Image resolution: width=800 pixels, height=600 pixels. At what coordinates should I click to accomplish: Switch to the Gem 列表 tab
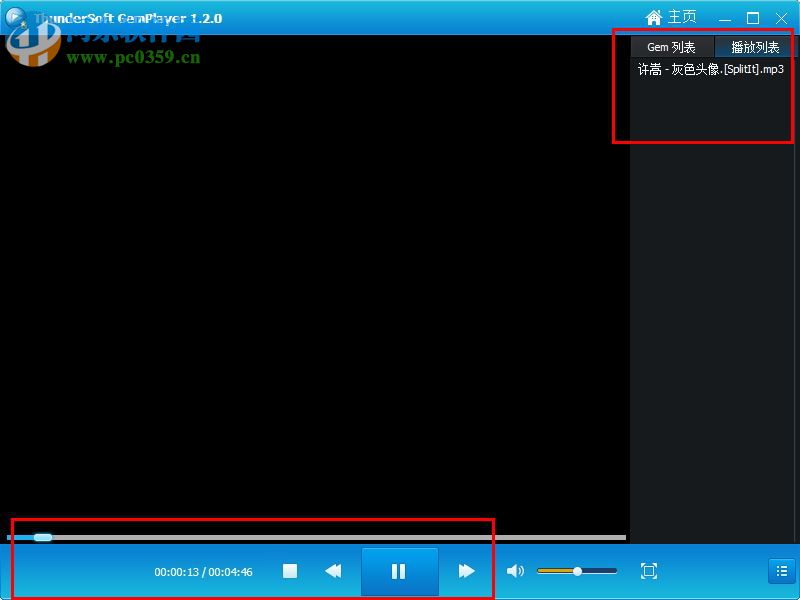point(672,46)
